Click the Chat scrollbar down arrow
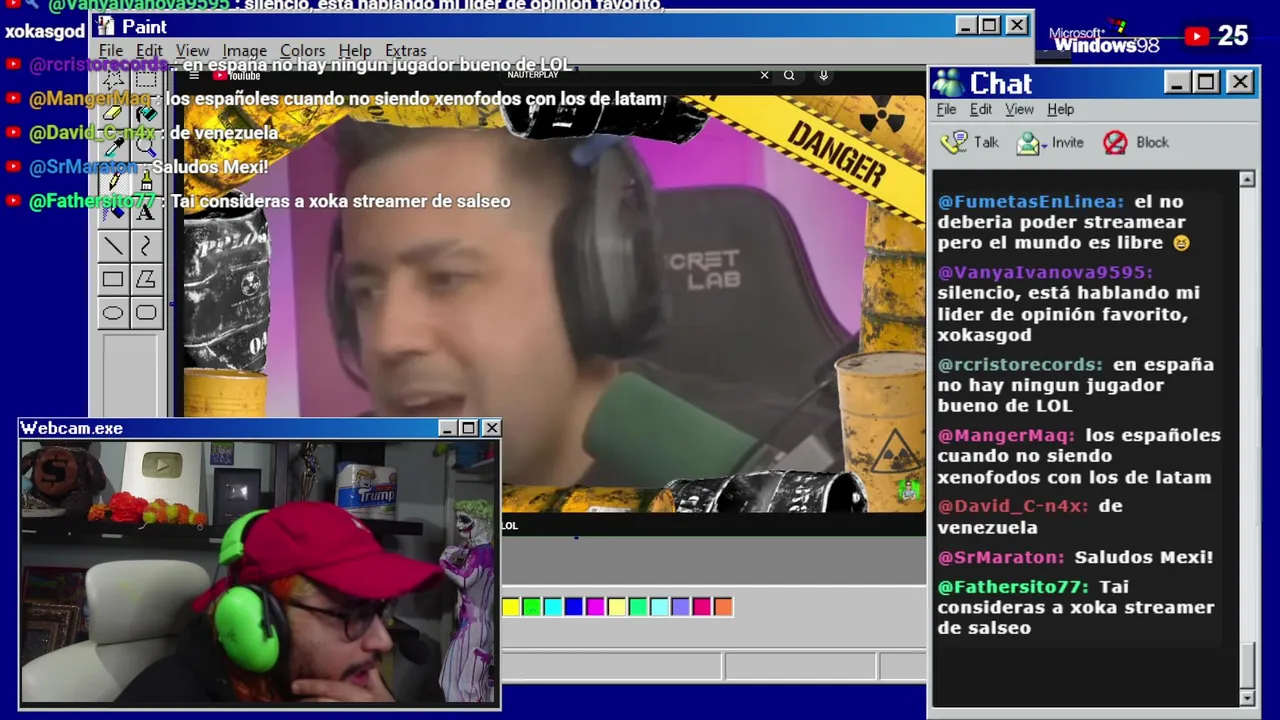This screenshot has width=1280, height=720. pos(1247,697)
